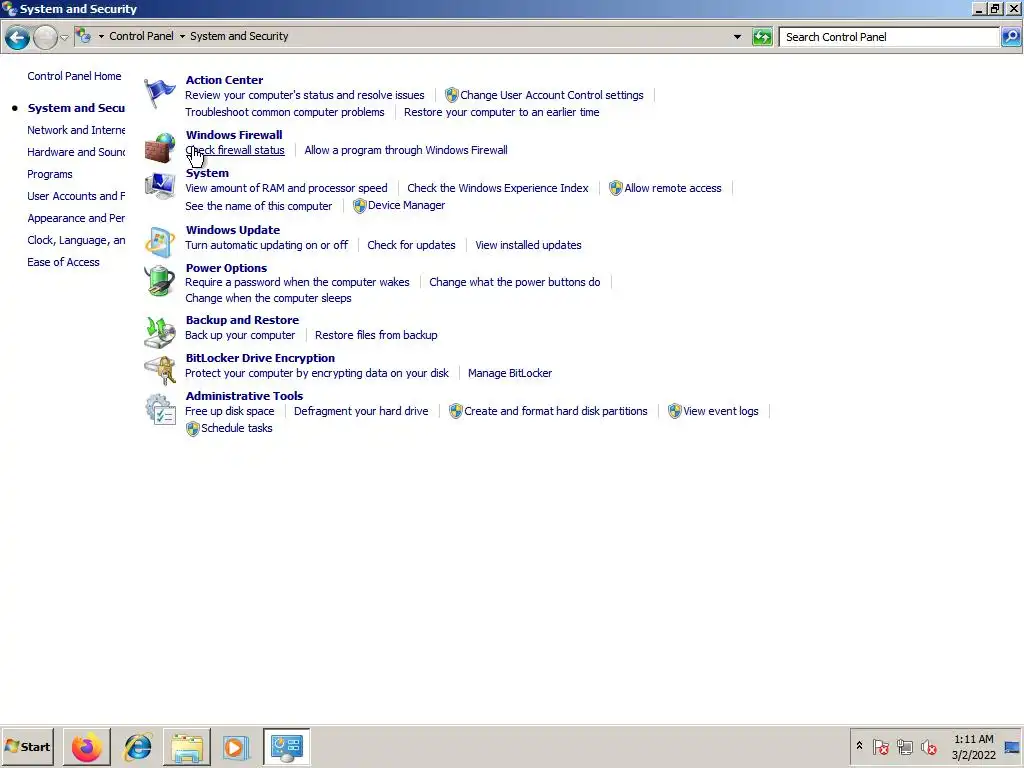Open Internet Explorer from the taskbar
The height and width of the screenshot is (768, 1024).
(x=137, y=746)
